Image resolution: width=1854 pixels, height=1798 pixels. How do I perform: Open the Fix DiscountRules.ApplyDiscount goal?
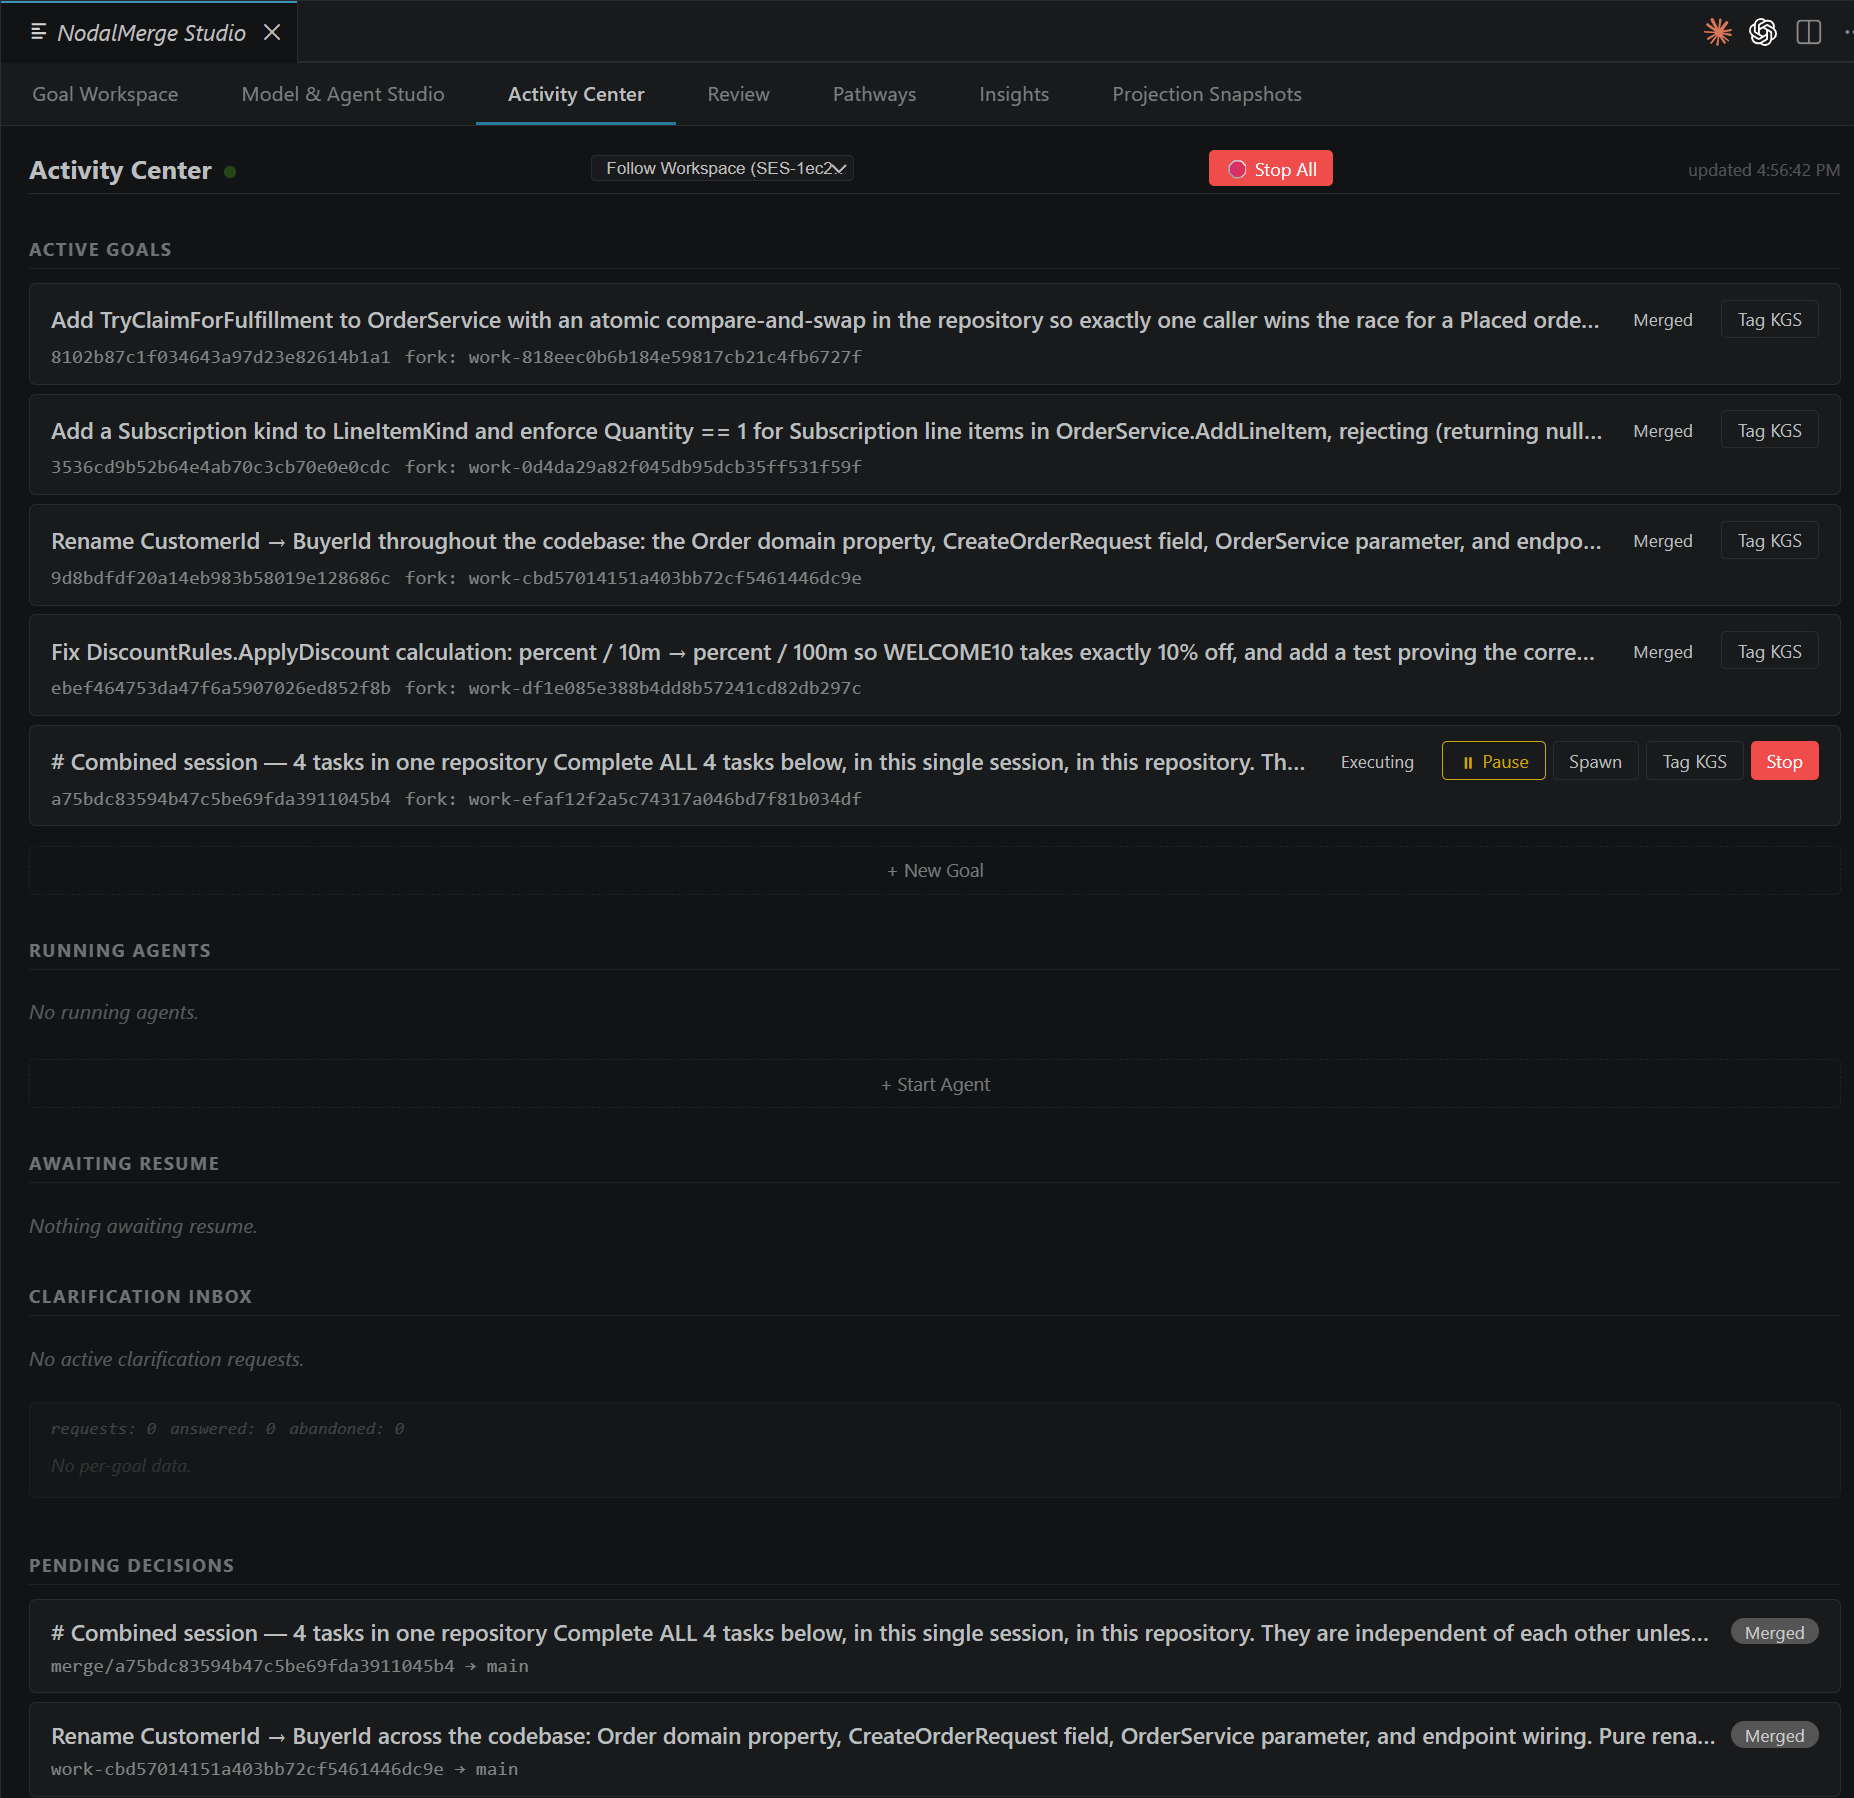823,652
